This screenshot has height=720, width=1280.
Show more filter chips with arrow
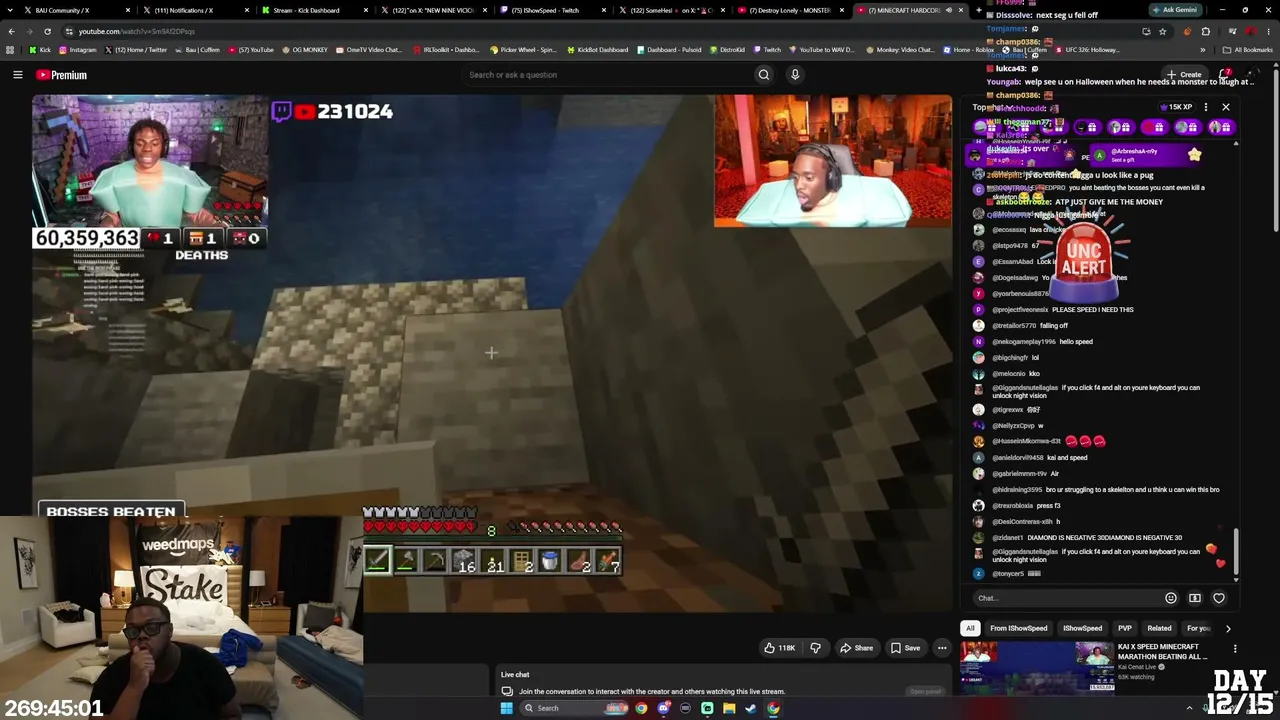[x=1228, y=628]
